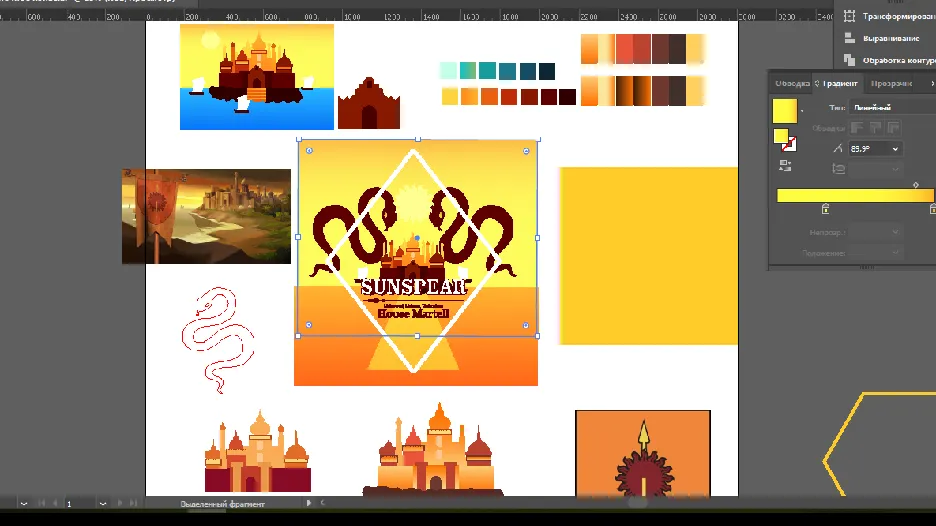Click the gradient midpoint diamond marker
The image size is (936, 526).
click(x=916, y=185)
